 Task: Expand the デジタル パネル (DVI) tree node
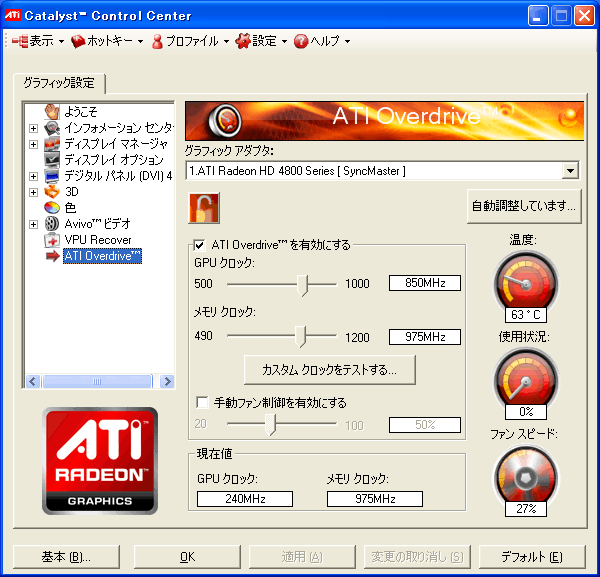(34, 176)
